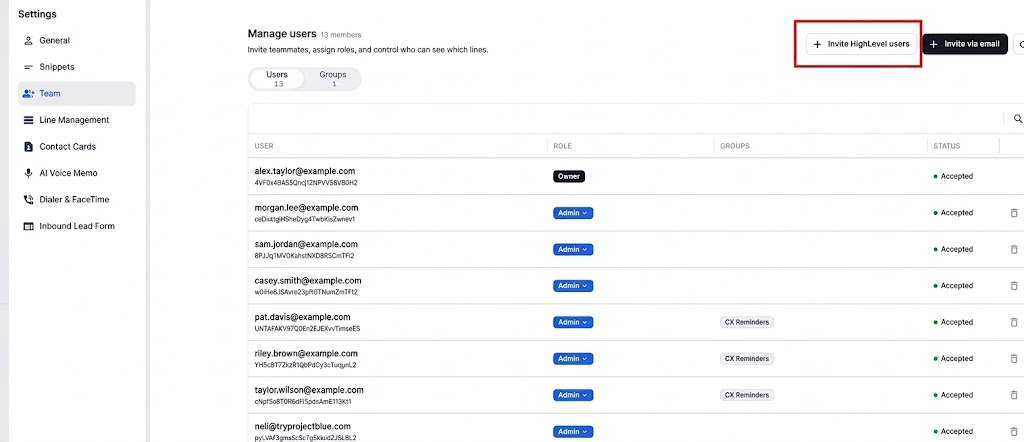Open Snippets settings section

coord(76,67)
